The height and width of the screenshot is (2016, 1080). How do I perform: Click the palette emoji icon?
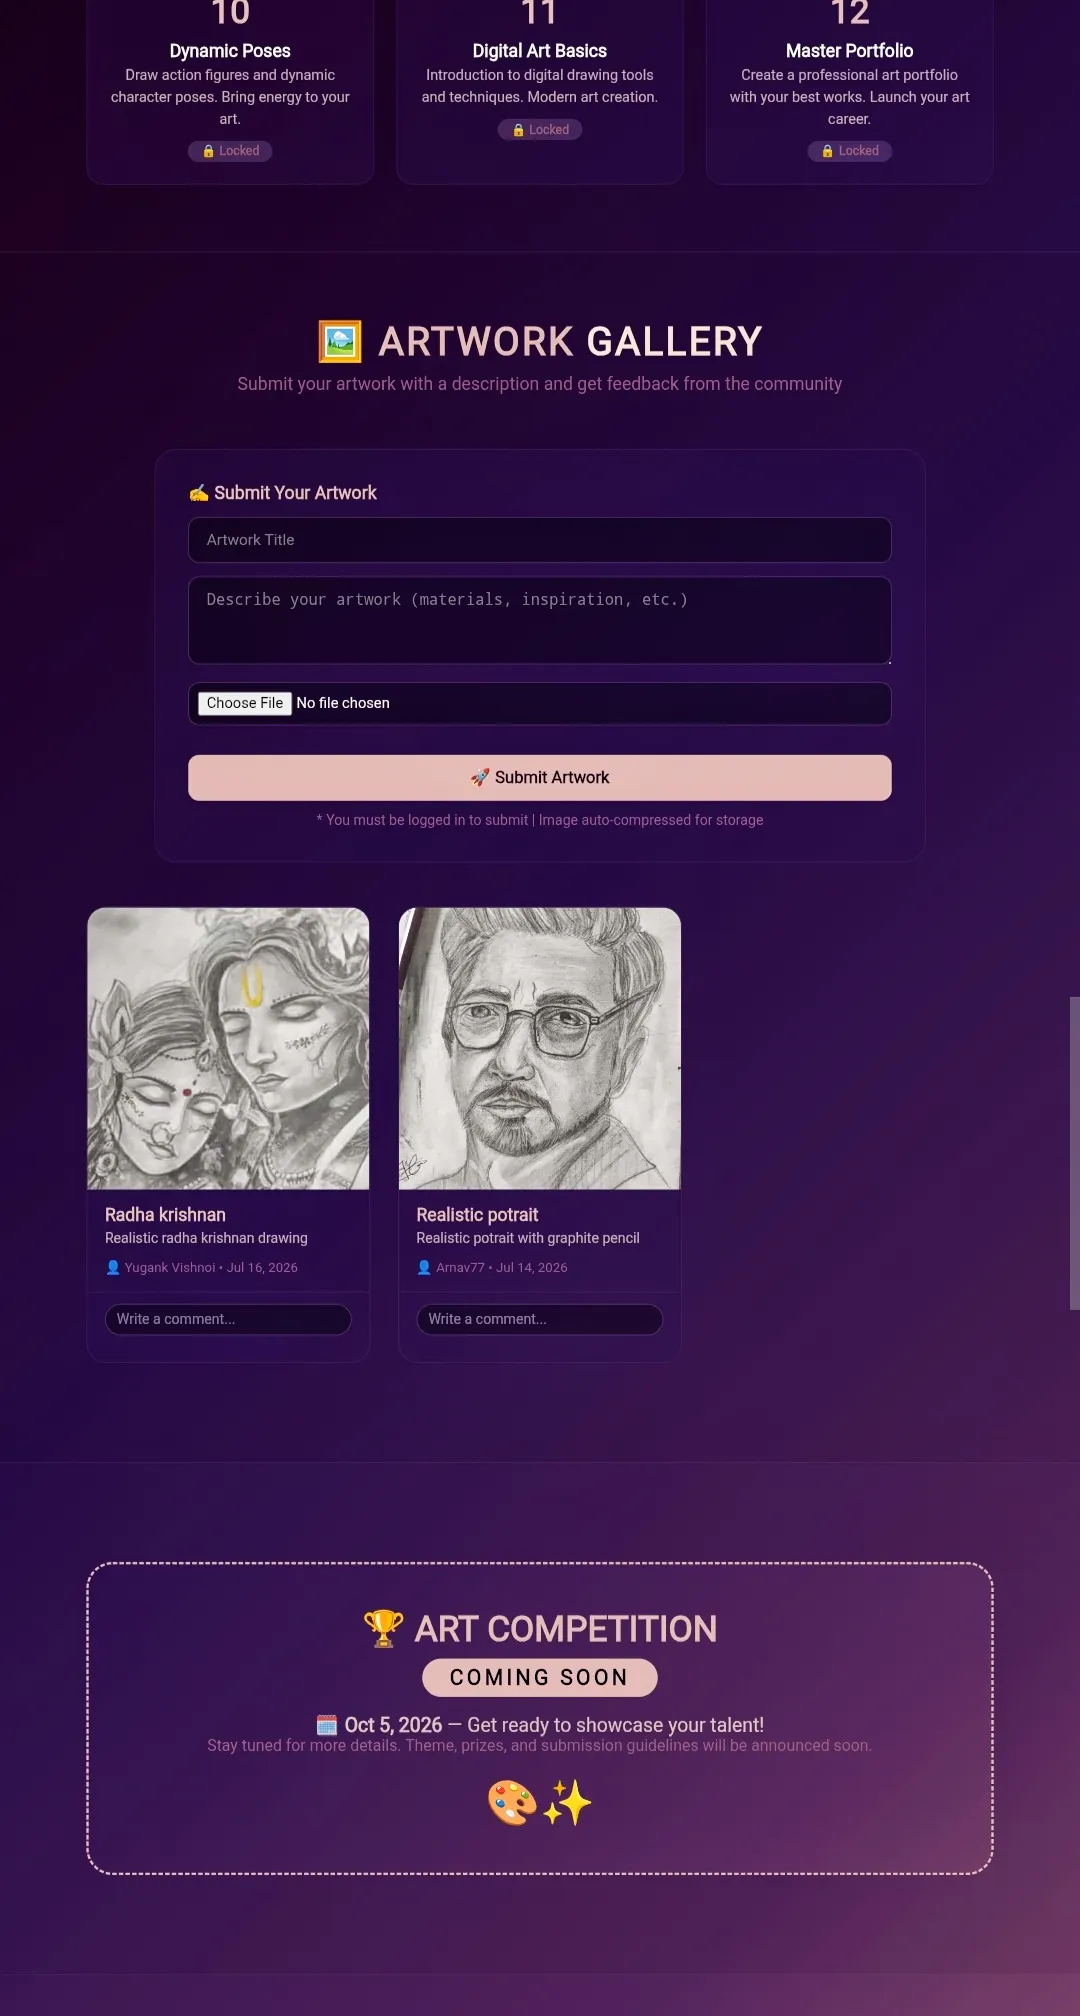point(512,1803)
